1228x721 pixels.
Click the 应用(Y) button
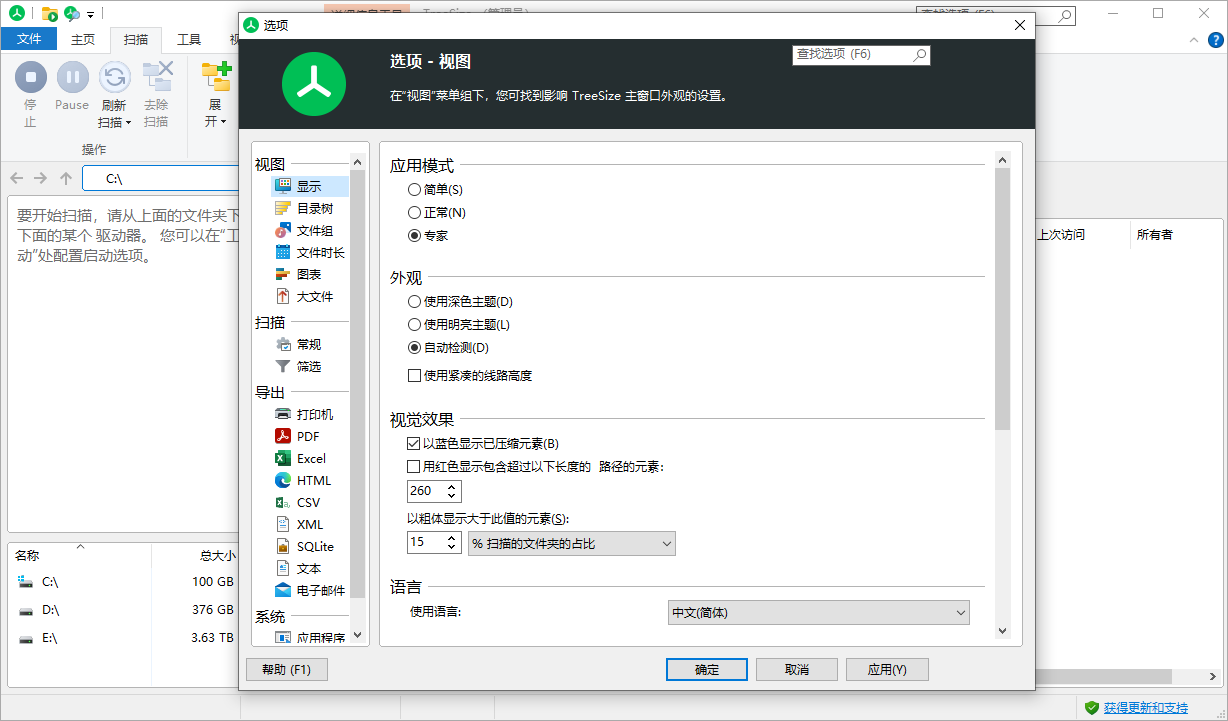(886, 669)
